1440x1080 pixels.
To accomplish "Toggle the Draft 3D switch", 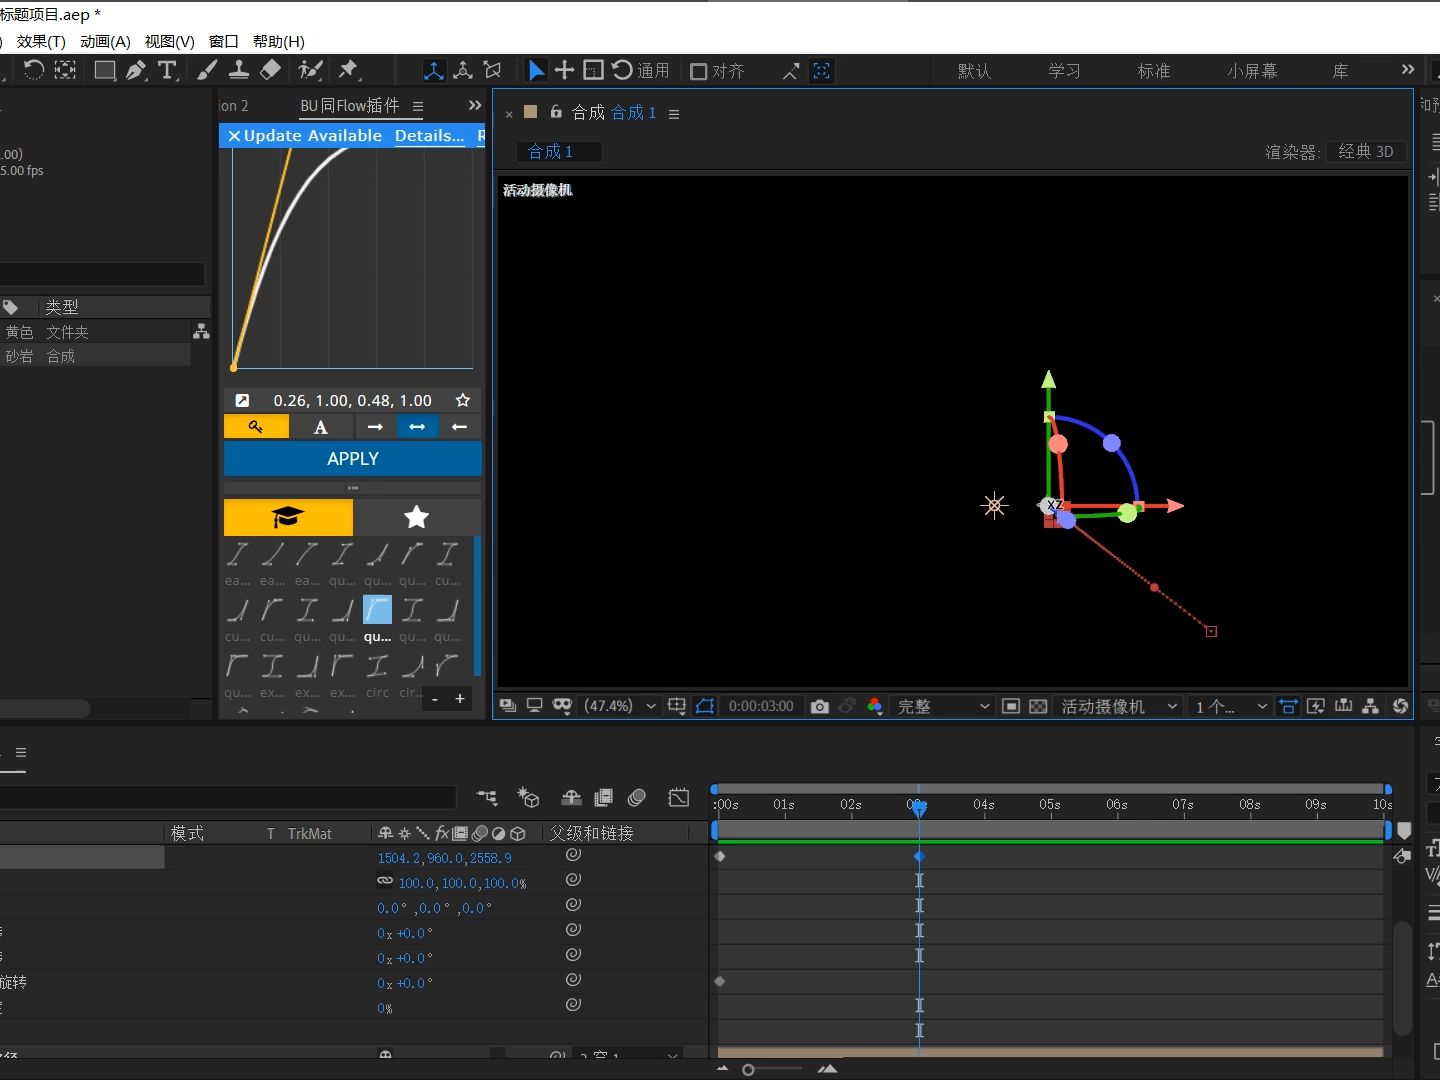I will click(528, 797).
